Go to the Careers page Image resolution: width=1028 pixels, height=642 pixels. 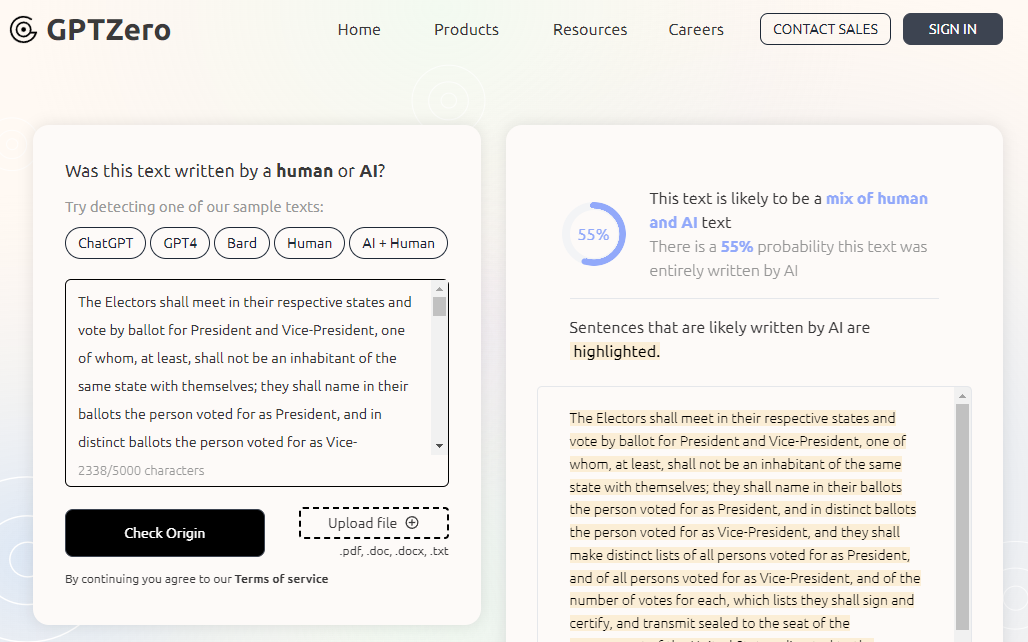coord(696,30)
